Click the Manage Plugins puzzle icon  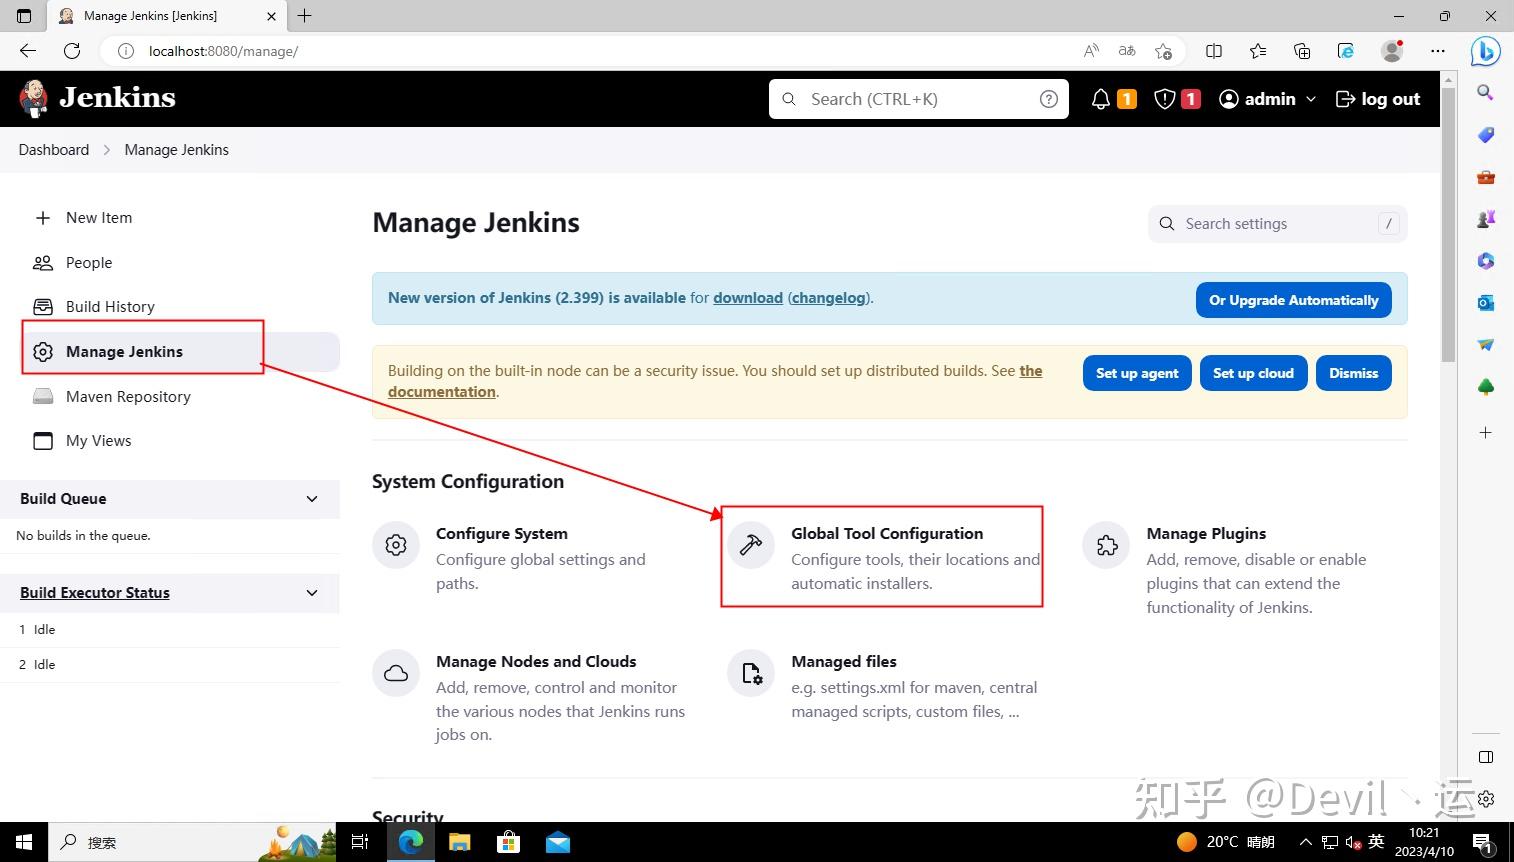[x=1106, y=545]
